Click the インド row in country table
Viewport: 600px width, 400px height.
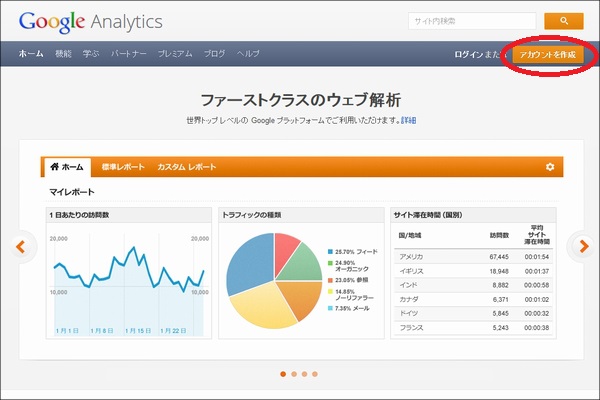[x=473, y=285]
